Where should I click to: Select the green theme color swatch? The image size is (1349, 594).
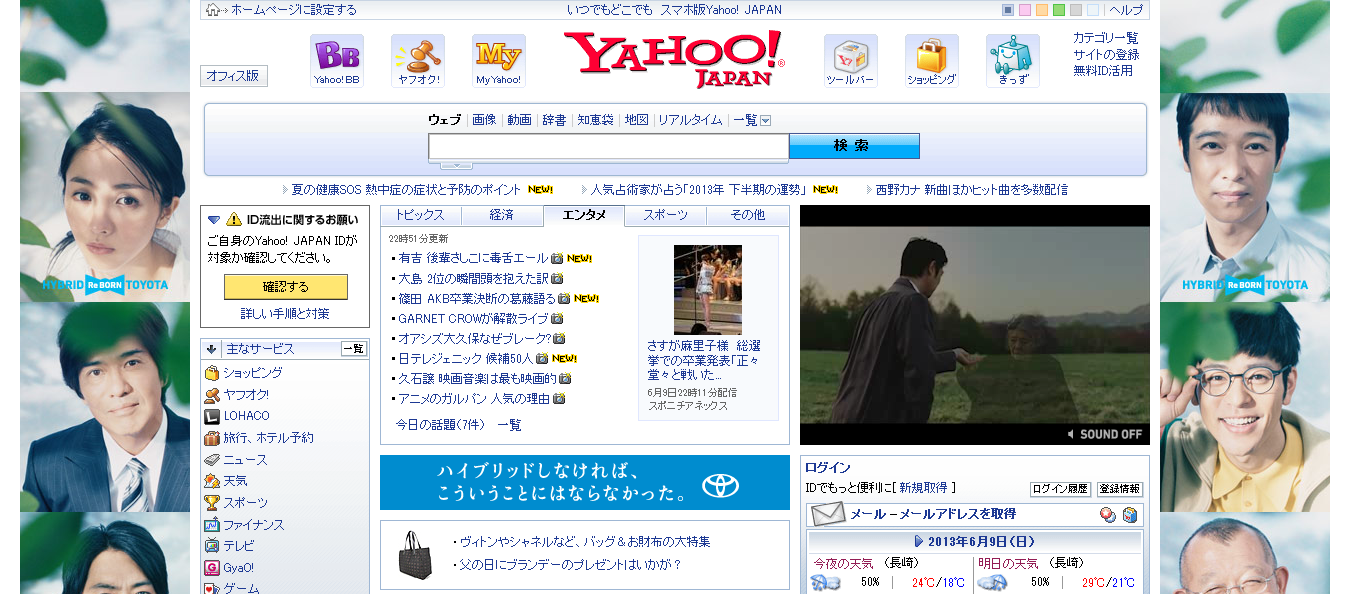[x=1059, y=10]
